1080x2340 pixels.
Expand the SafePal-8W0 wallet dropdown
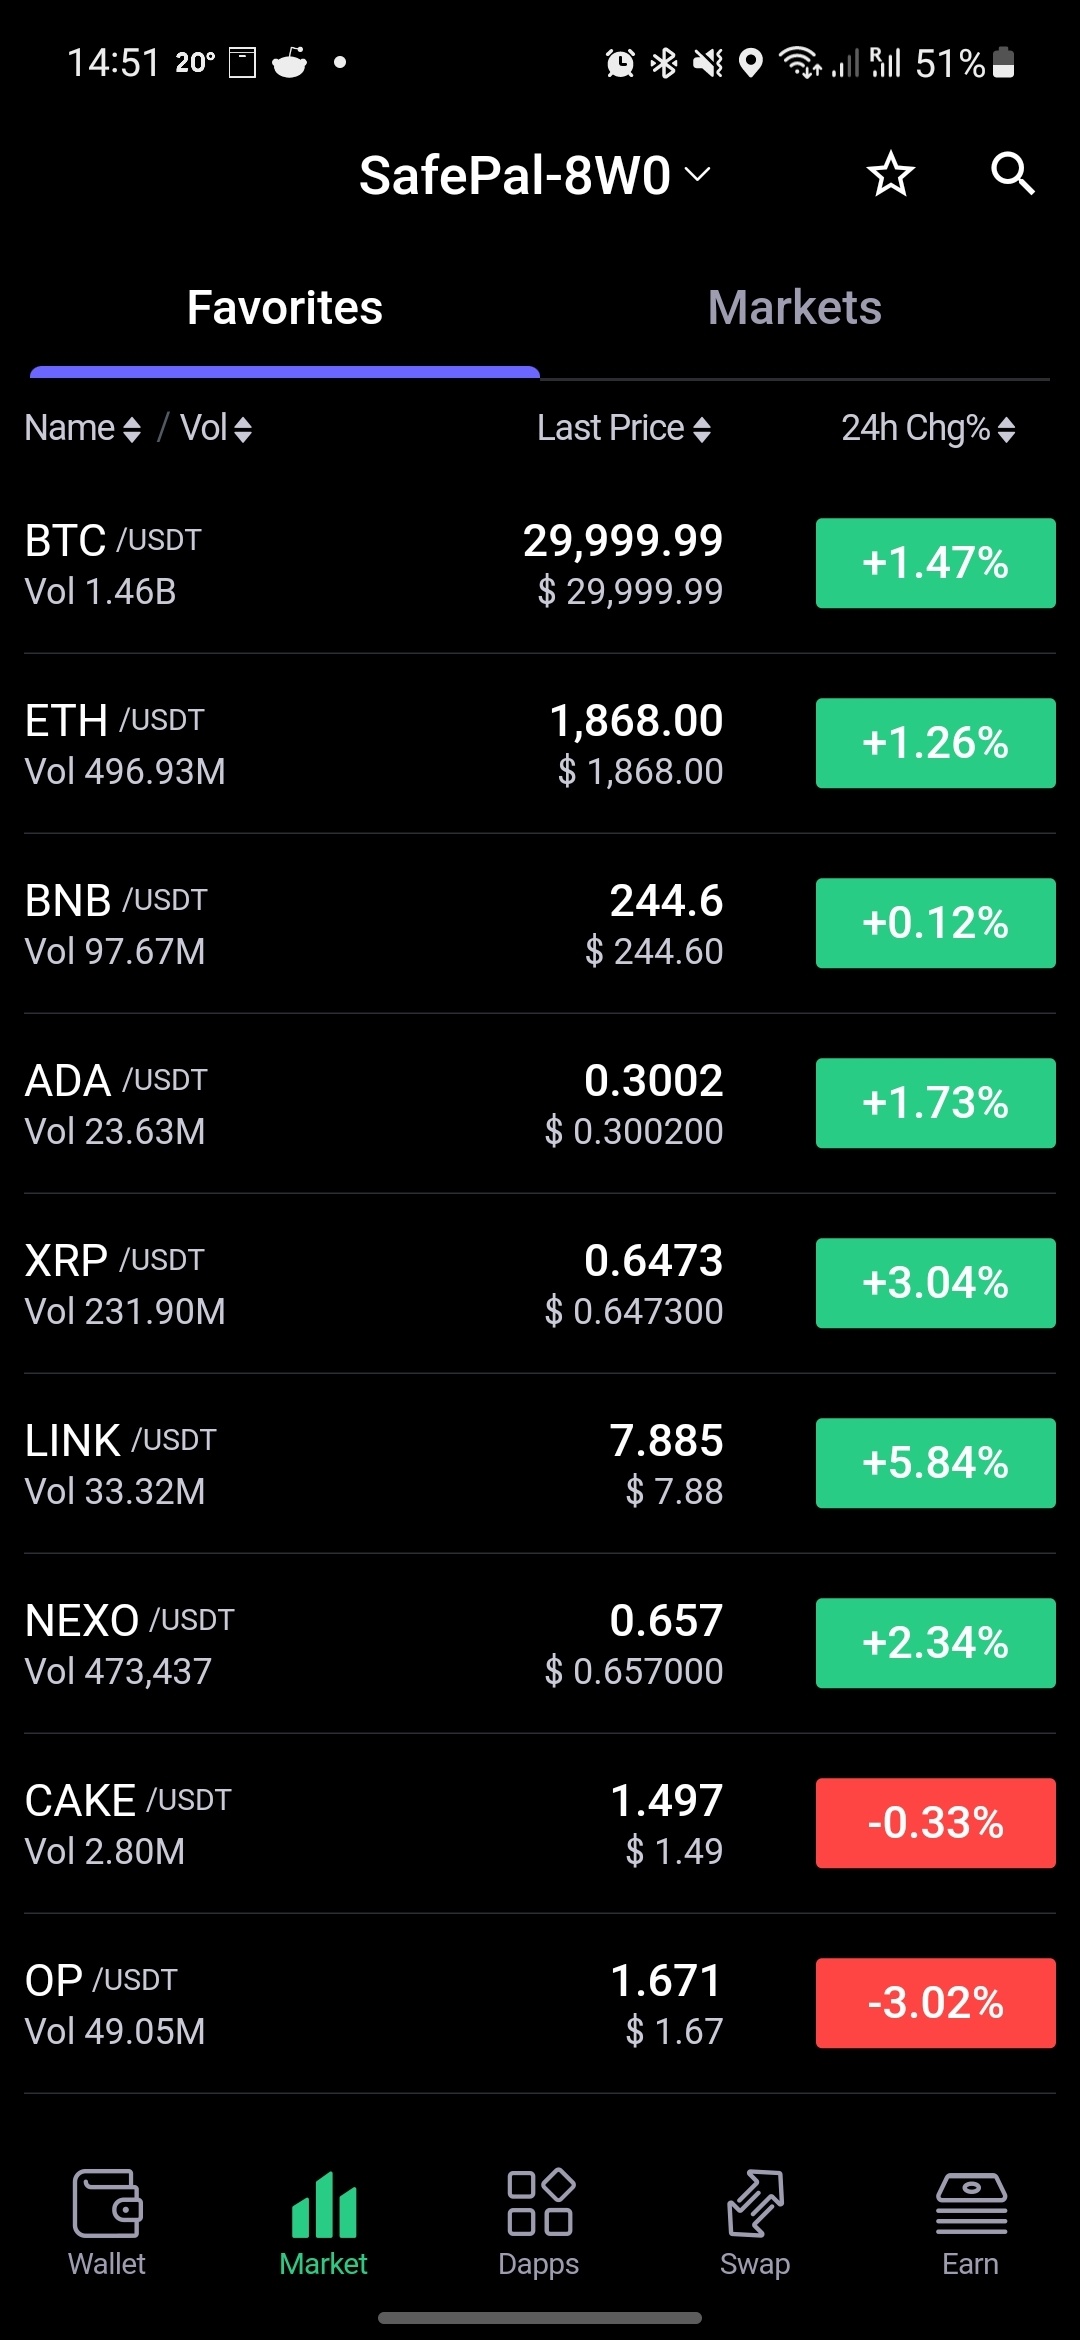[x=535, y=176]
